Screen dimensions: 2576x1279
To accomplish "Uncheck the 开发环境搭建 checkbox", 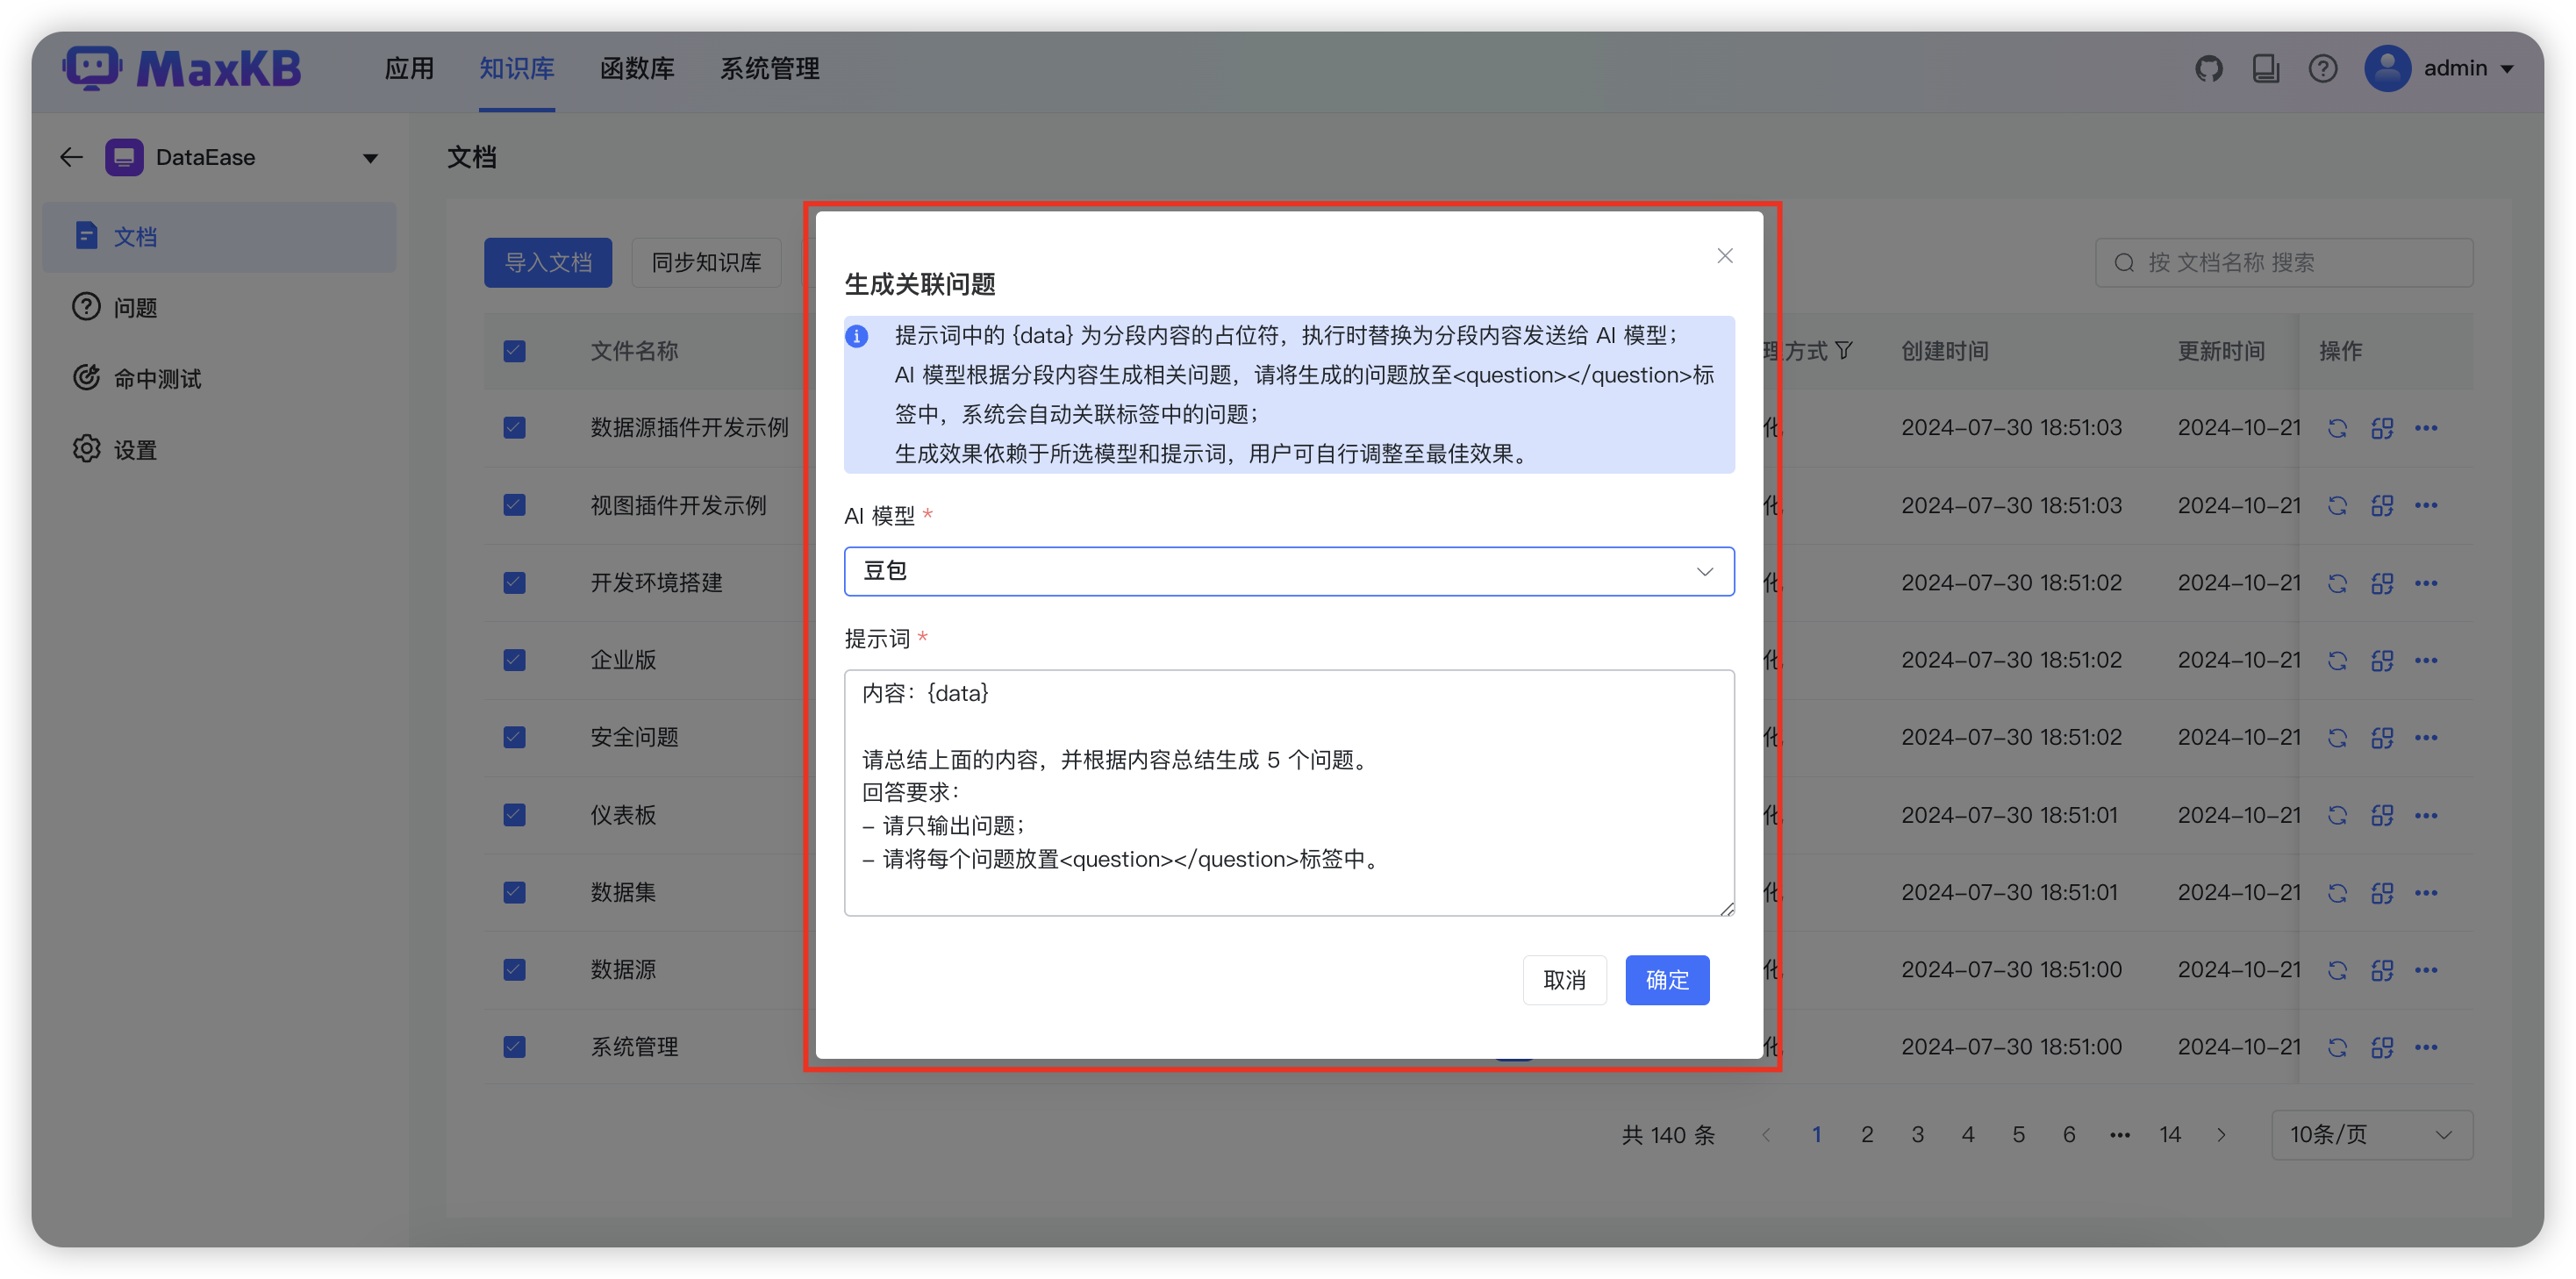I will pos(514,583).
